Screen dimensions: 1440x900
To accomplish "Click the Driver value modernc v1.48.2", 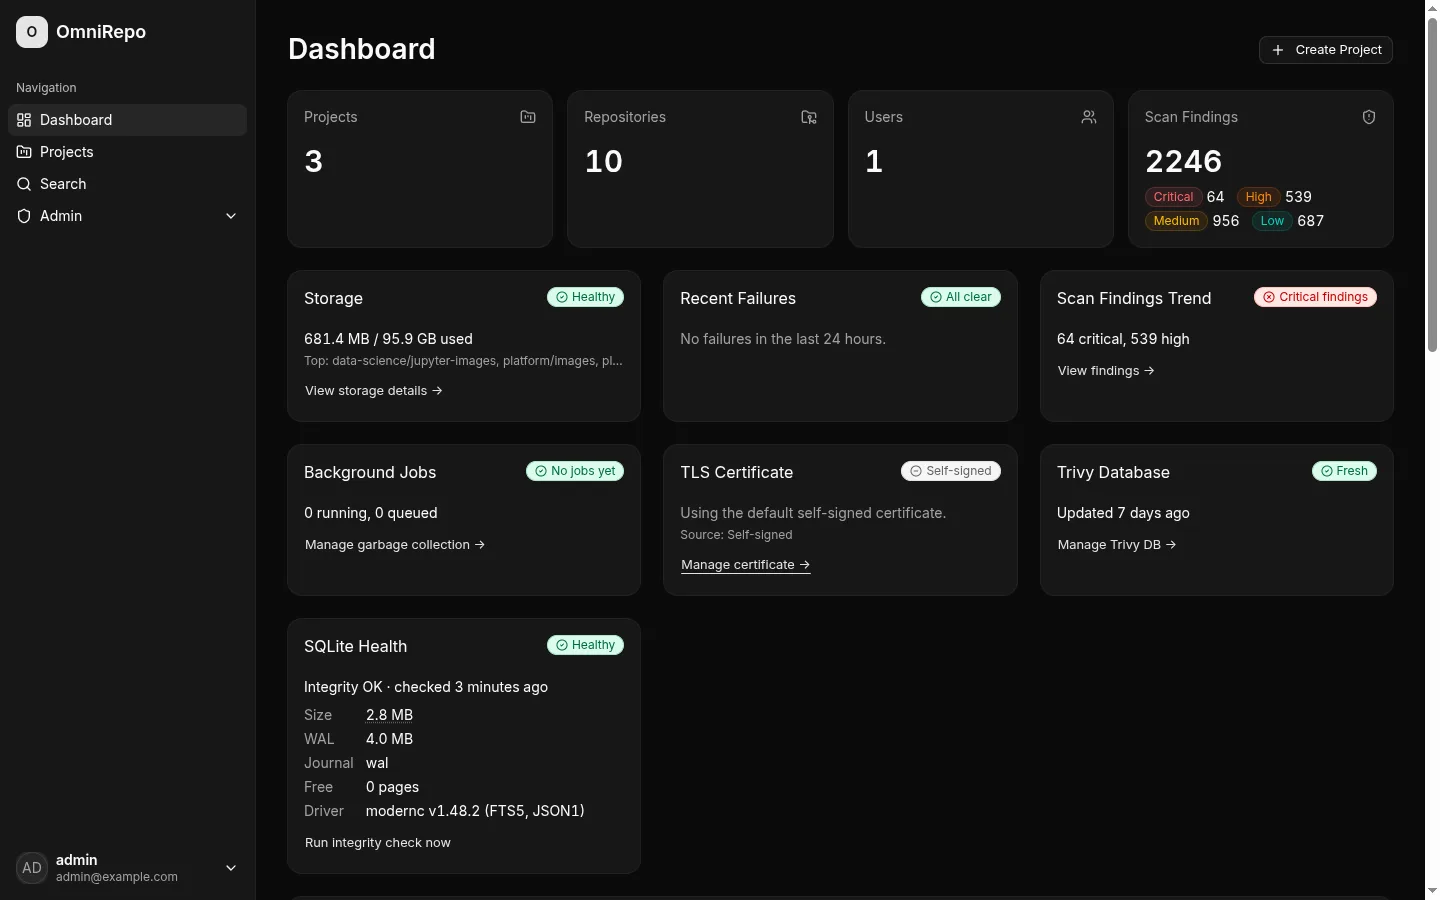I will point(475,811).
